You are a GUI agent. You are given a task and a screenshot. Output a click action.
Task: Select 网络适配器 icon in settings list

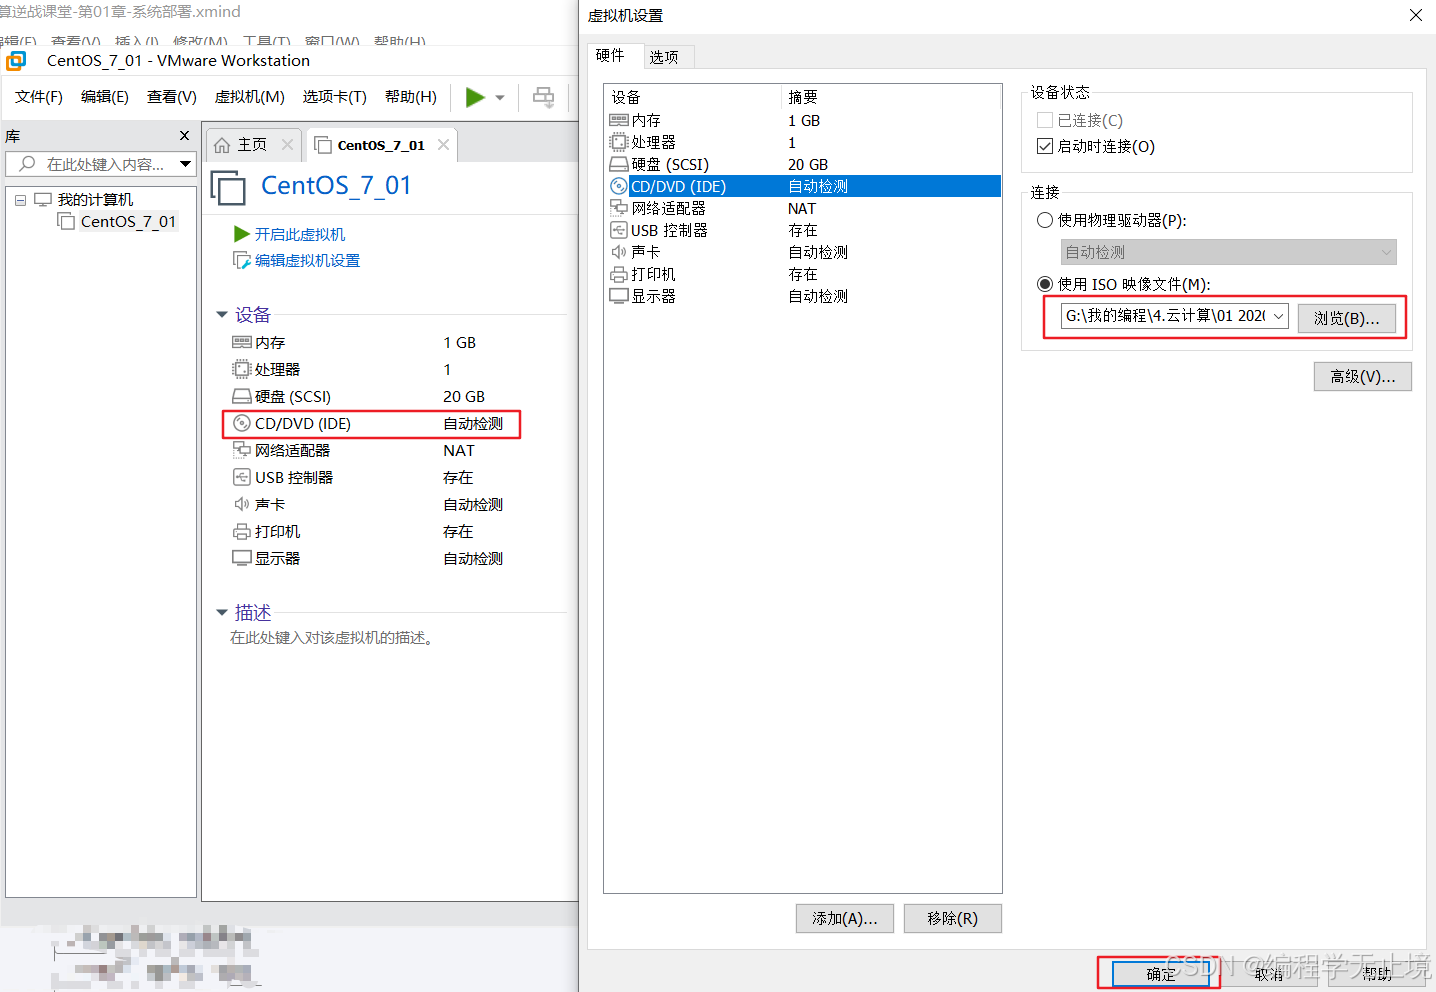click(619, 208)
